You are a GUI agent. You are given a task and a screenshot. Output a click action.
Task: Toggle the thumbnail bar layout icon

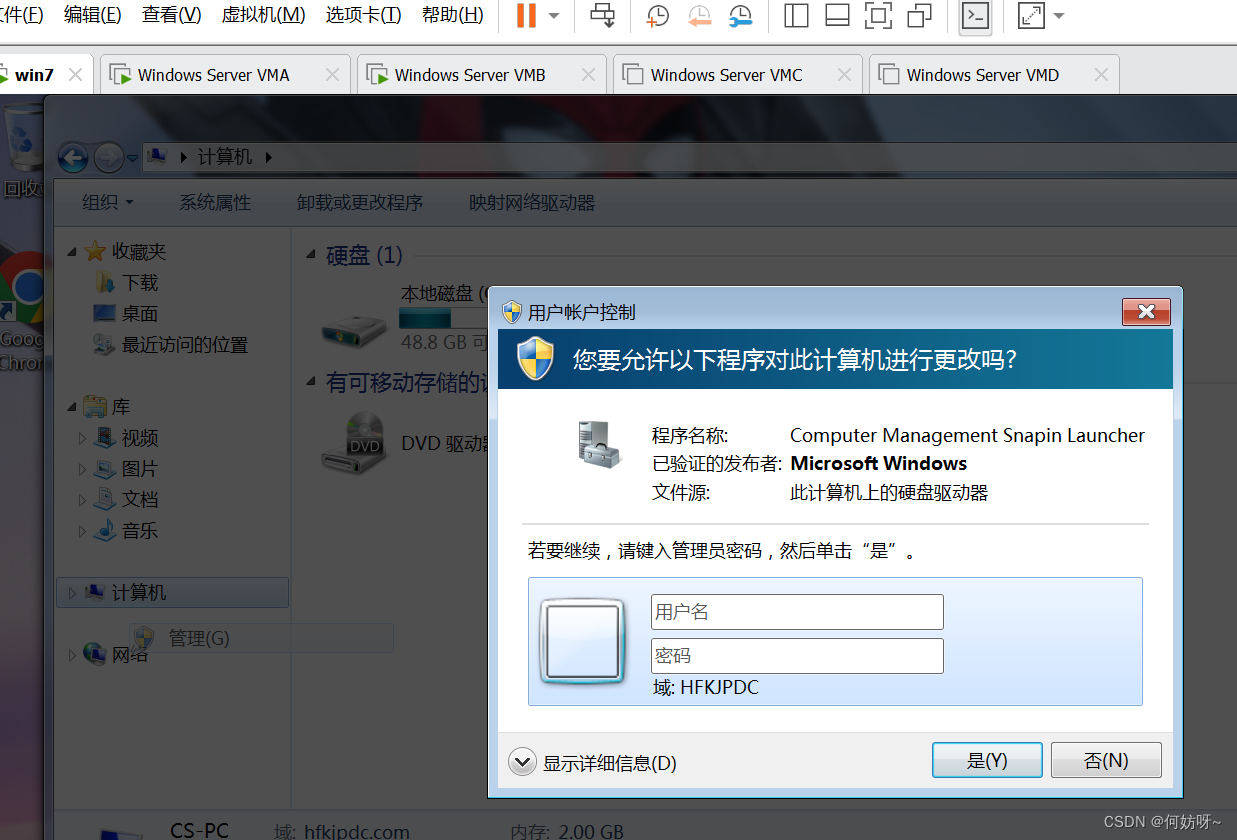837,16
